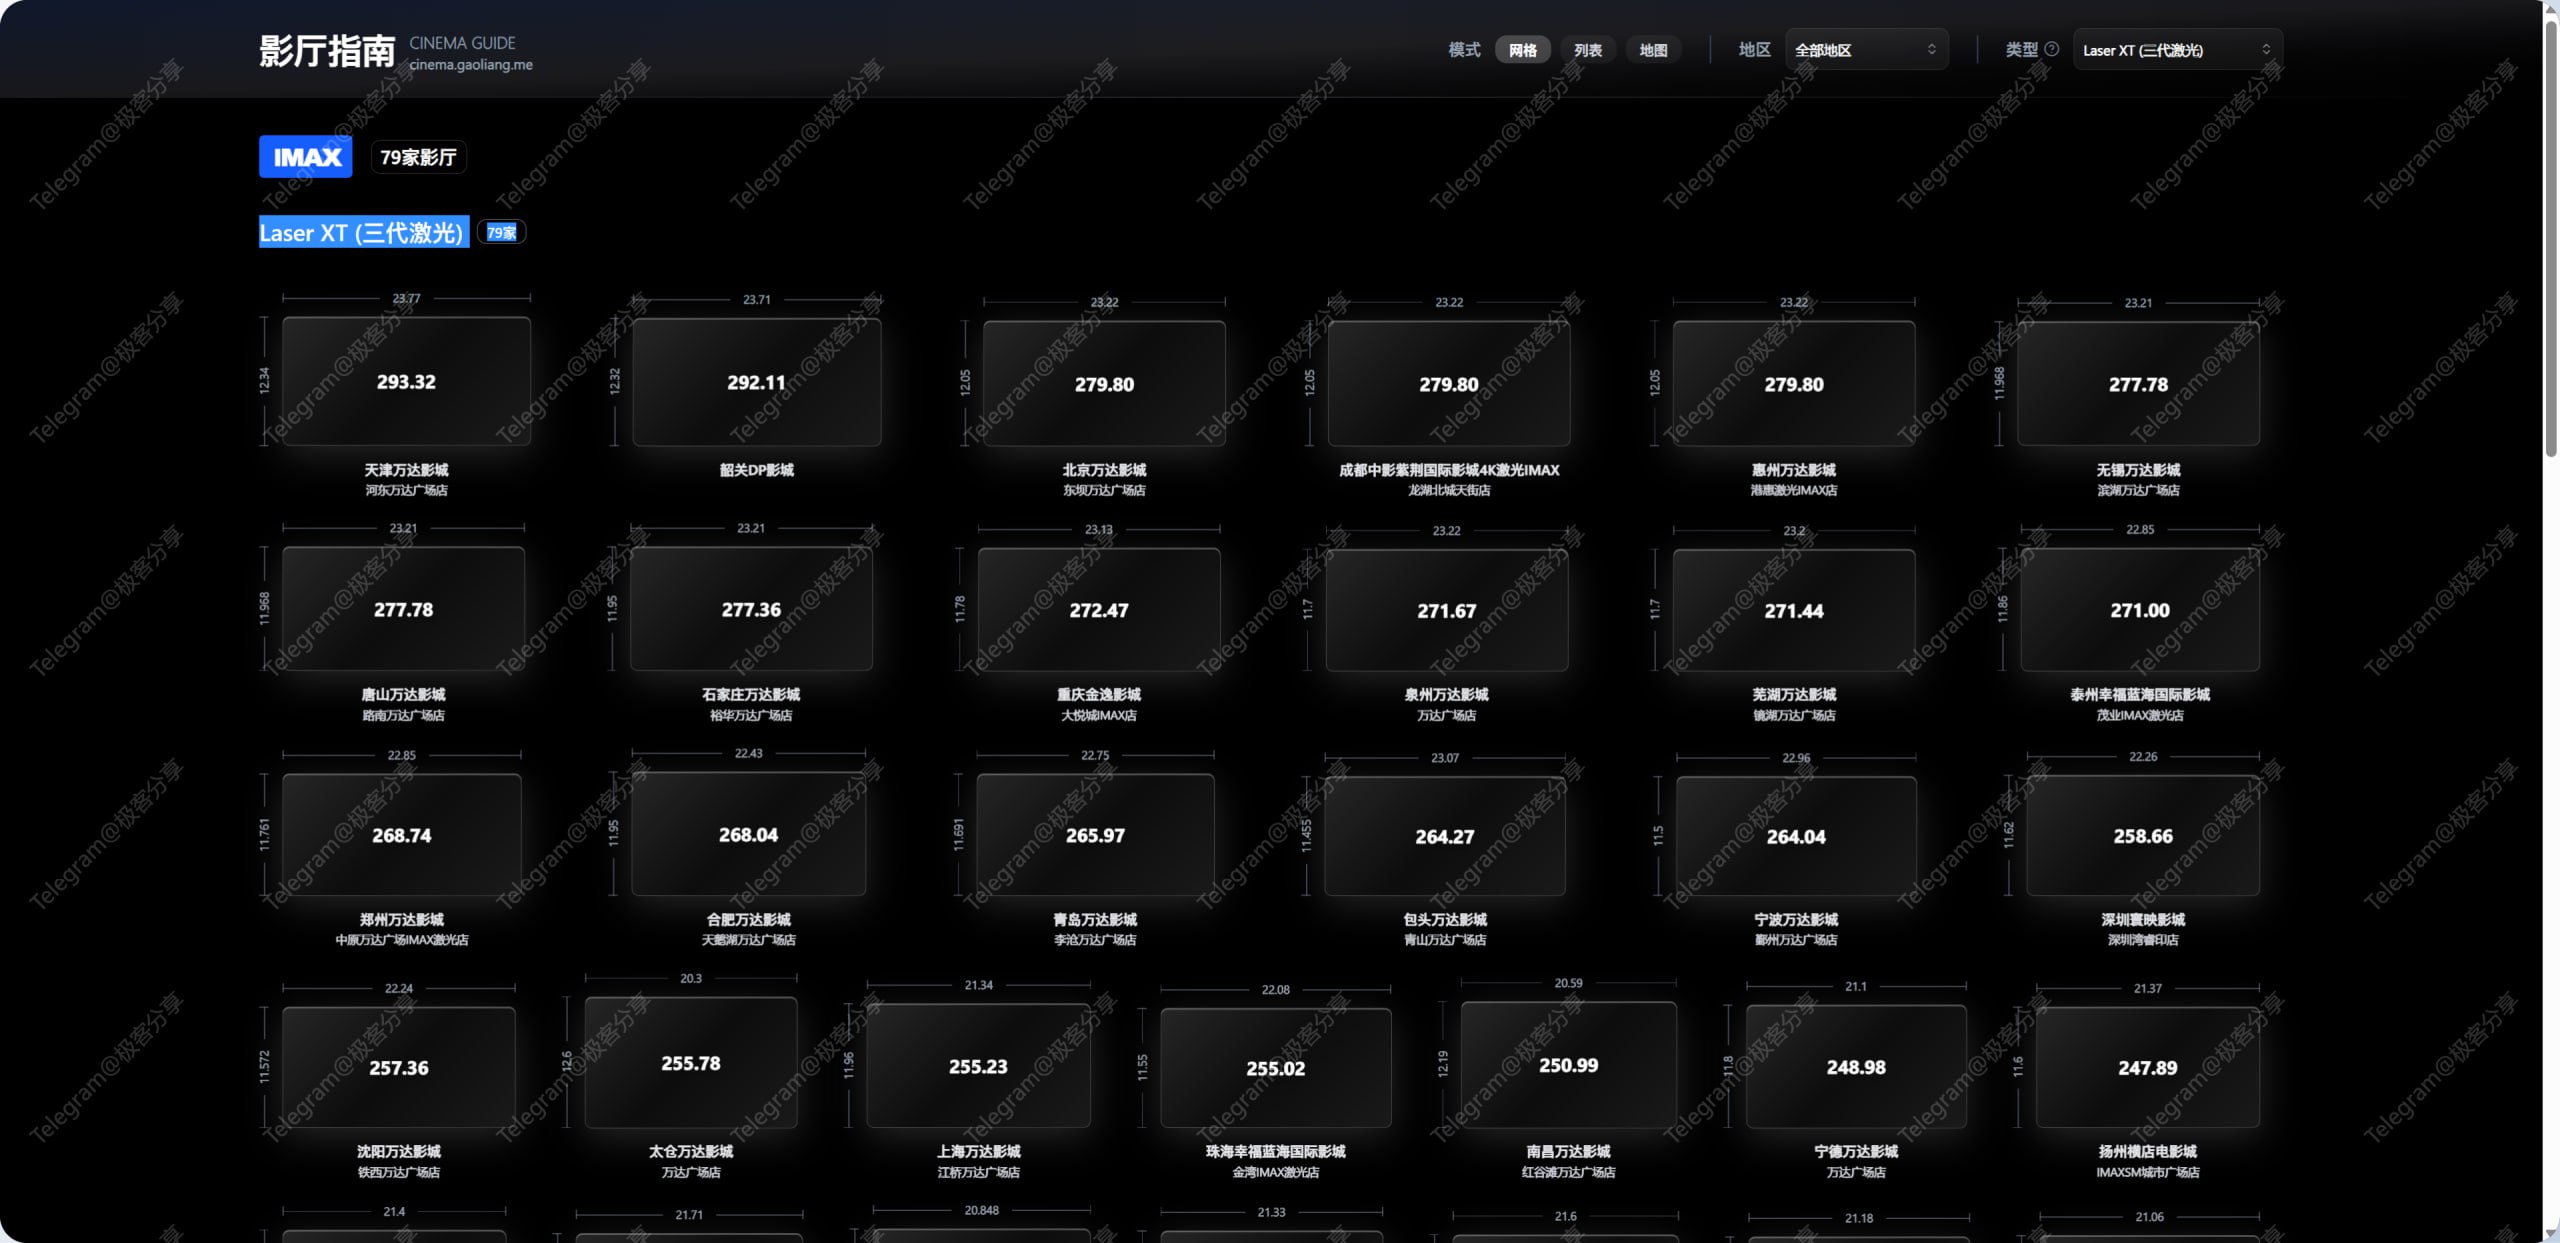Click the 类型 help question-mark icon
Image resolution: width=2560 pixels, height=1243 pixels.
pos(2051,49)
